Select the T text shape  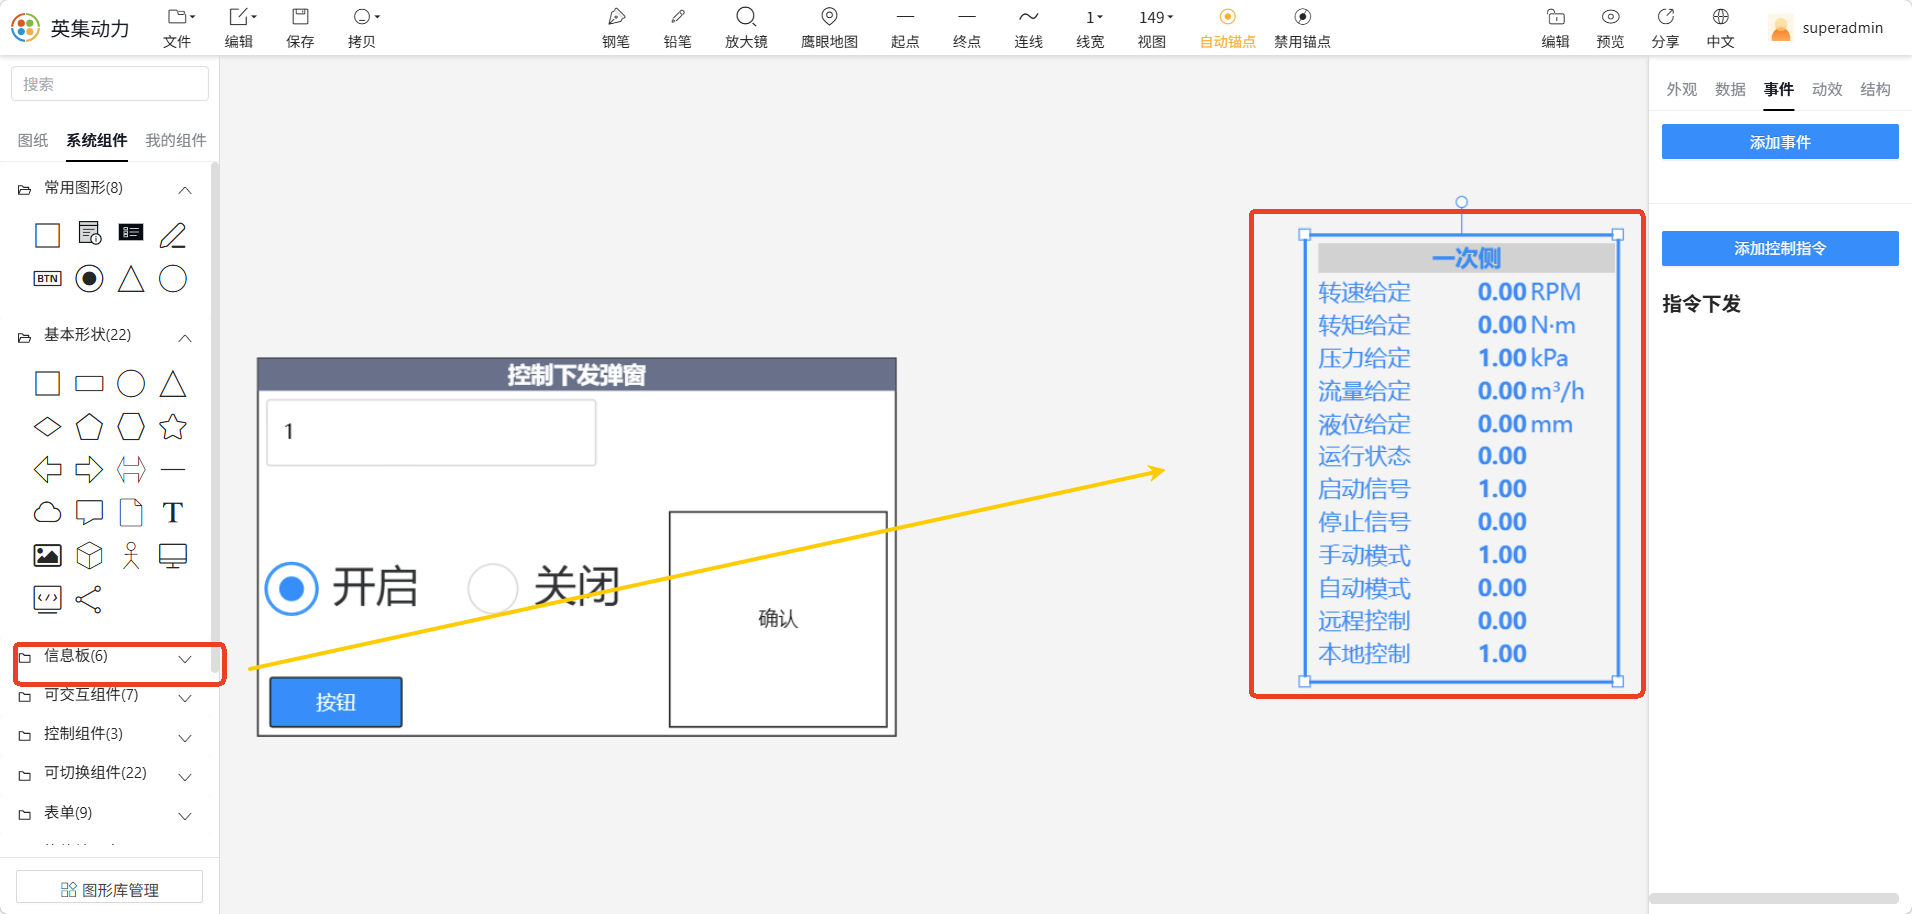pos(173,513)
